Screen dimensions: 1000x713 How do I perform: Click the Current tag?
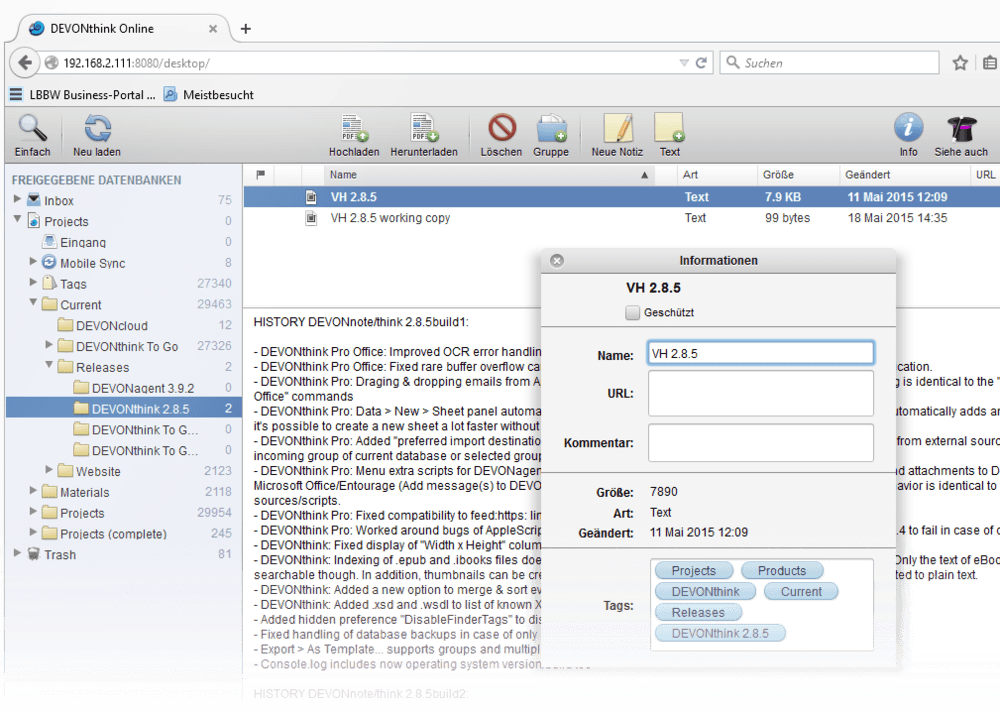click(801, 592)
